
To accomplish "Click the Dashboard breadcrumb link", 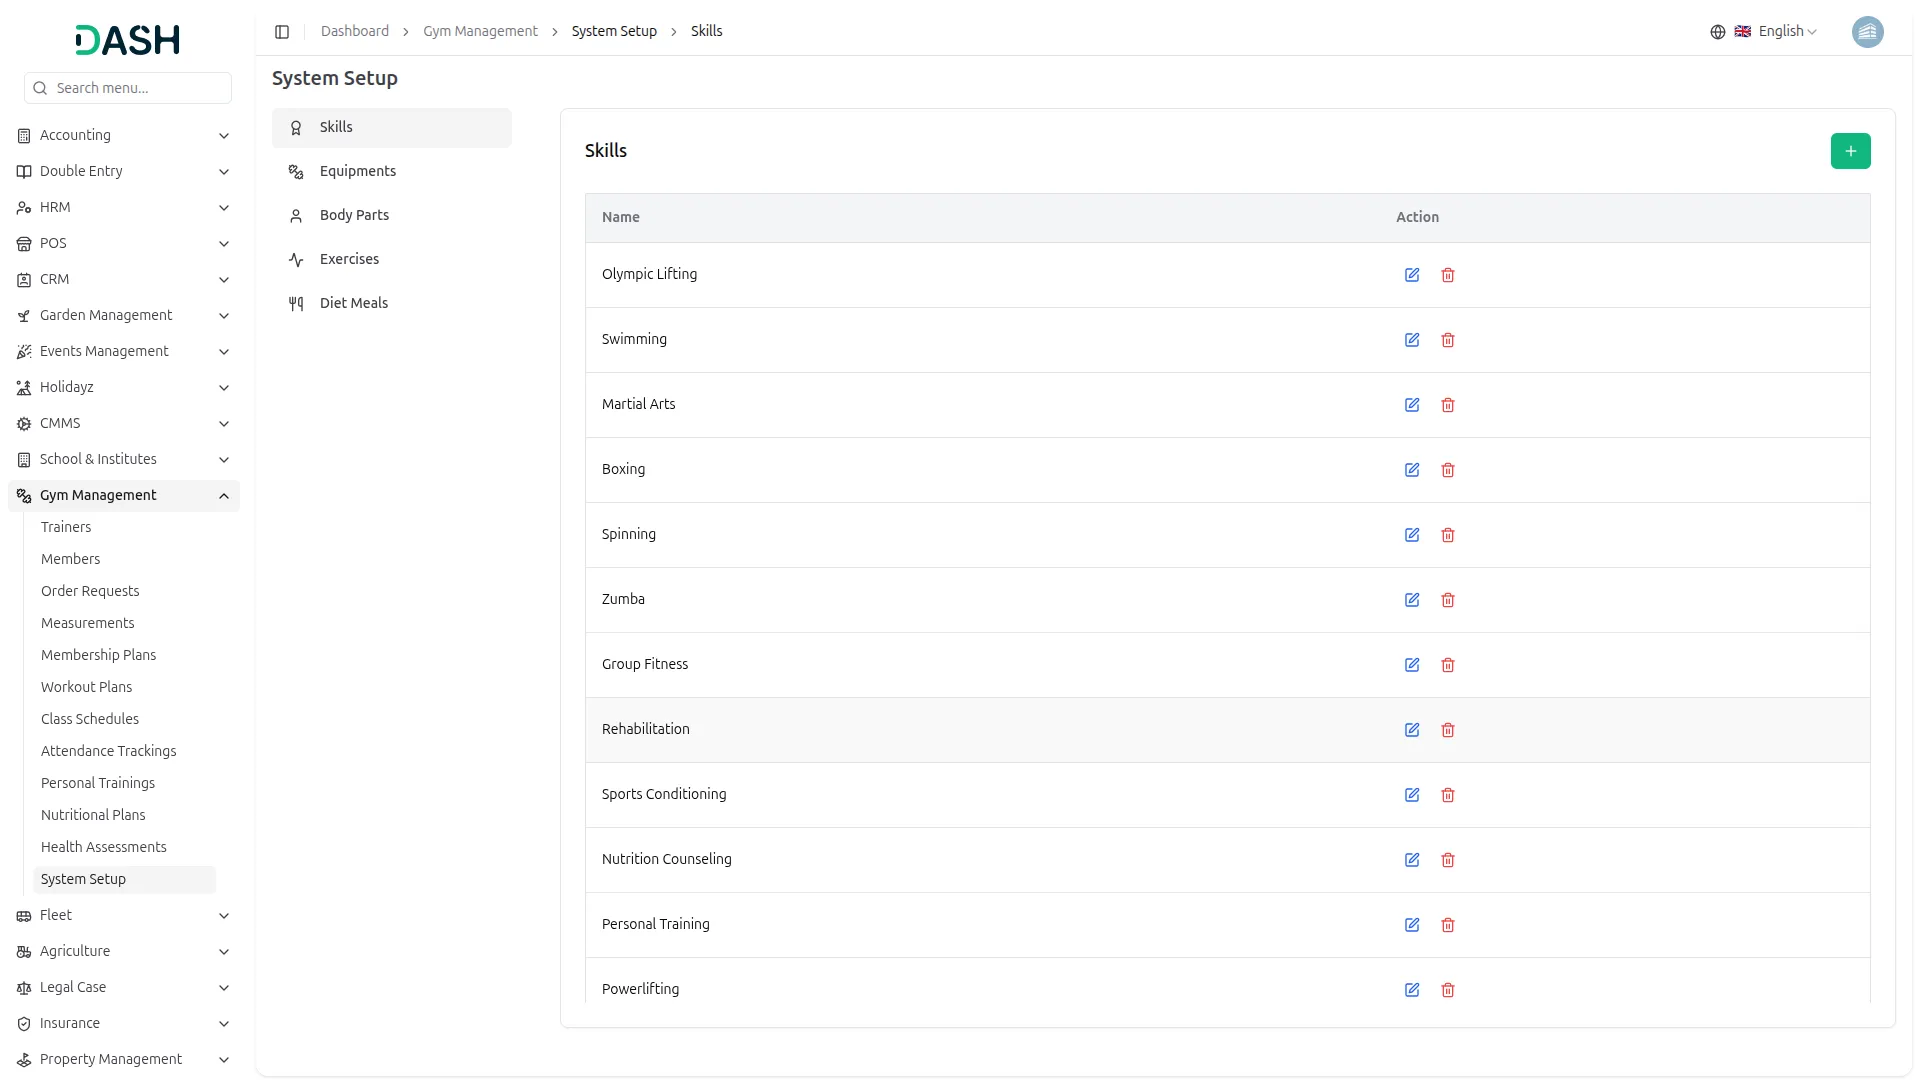I will point(355,31).
